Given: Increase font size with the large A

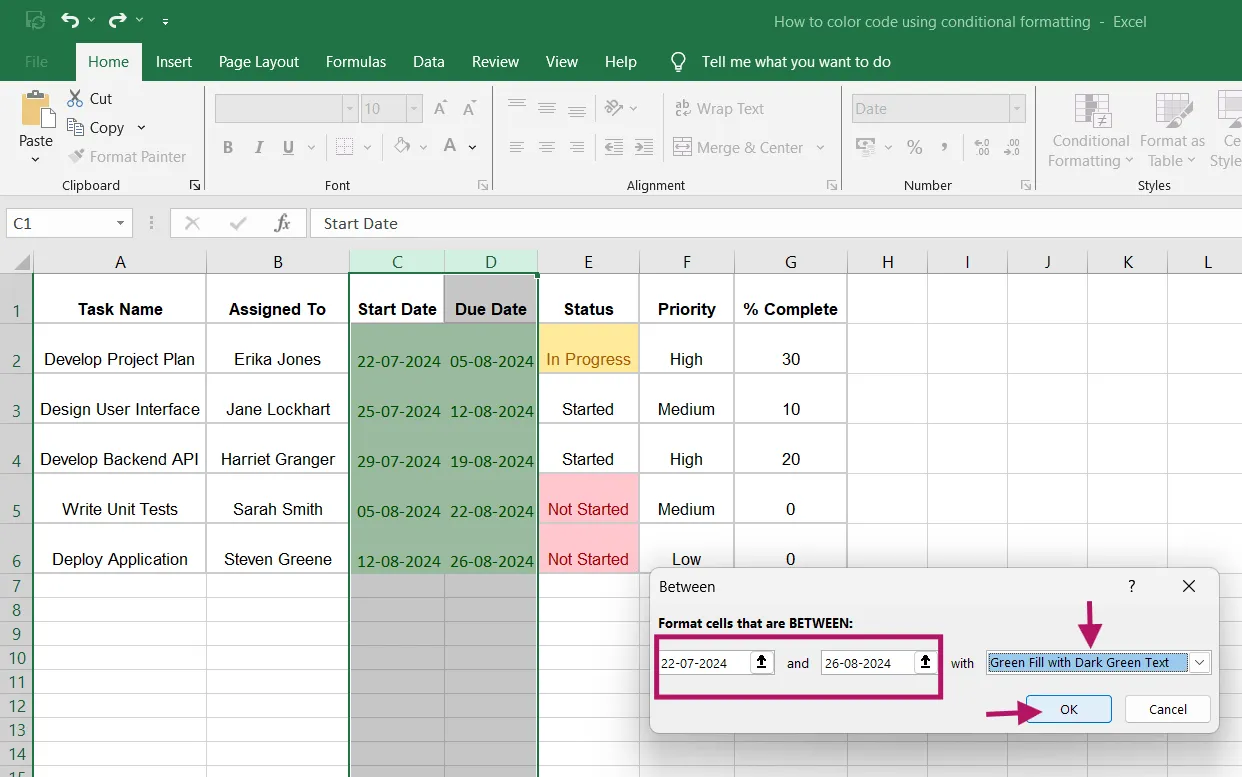Looking at the screenshot, I should pyautogui.click(x=440, y=108).
